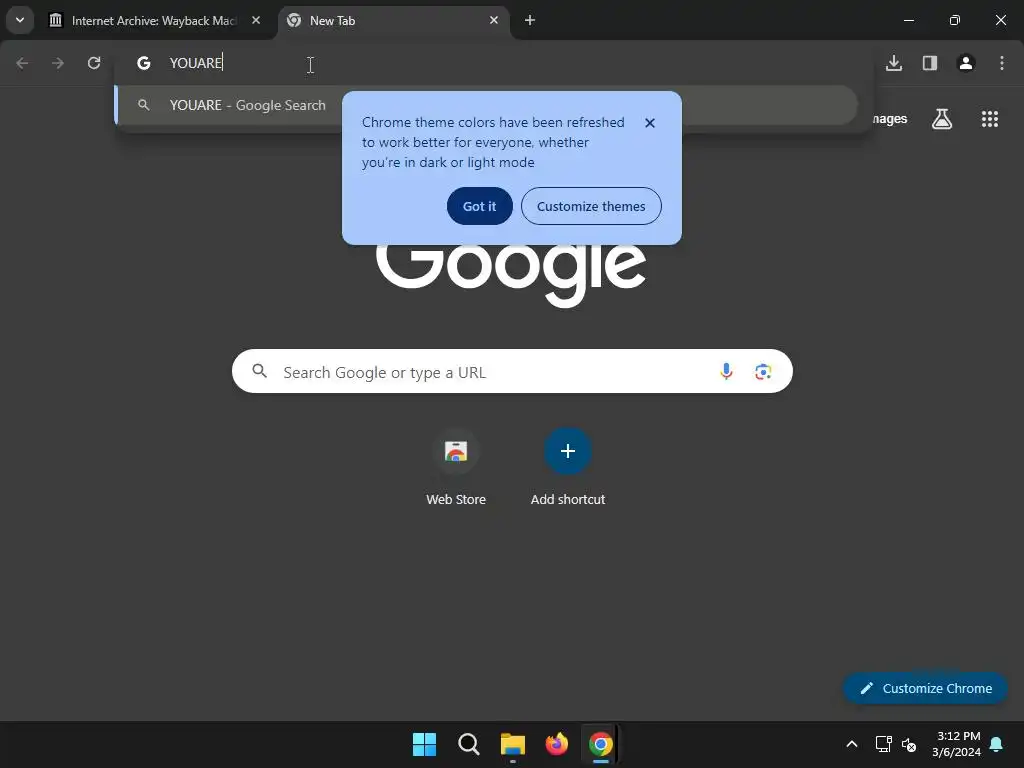Image resolution: width=1024 pixels, height=768 pixels.
Task: Click the Got it button
Action: pos(479,206)
